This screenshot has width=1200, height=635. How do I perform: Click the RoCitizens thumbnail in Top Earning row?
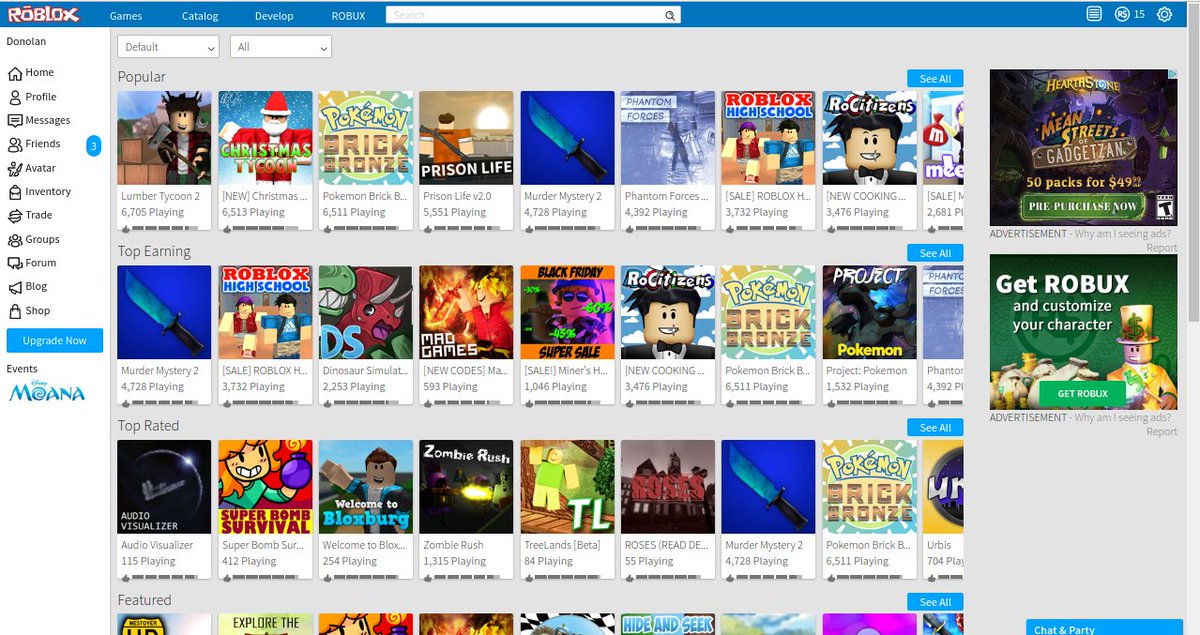tap(668, 312)
